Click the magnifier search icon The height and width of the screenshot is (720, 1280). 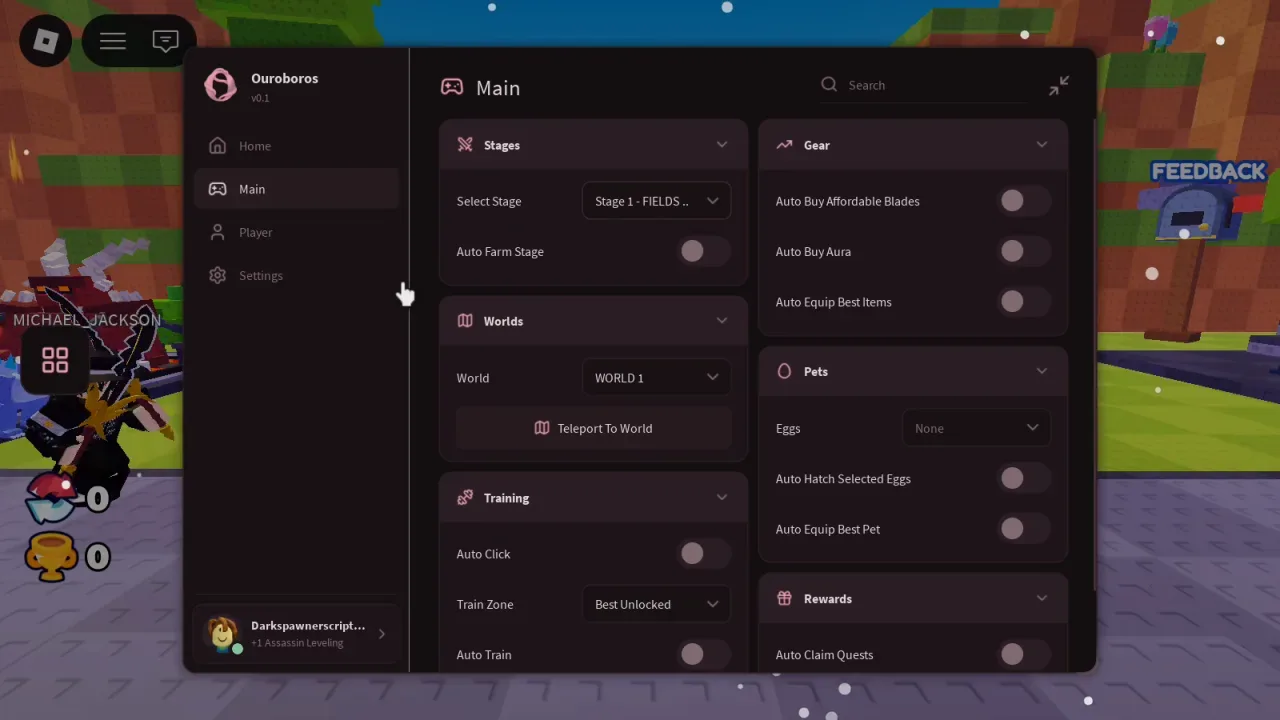(829, 85)
